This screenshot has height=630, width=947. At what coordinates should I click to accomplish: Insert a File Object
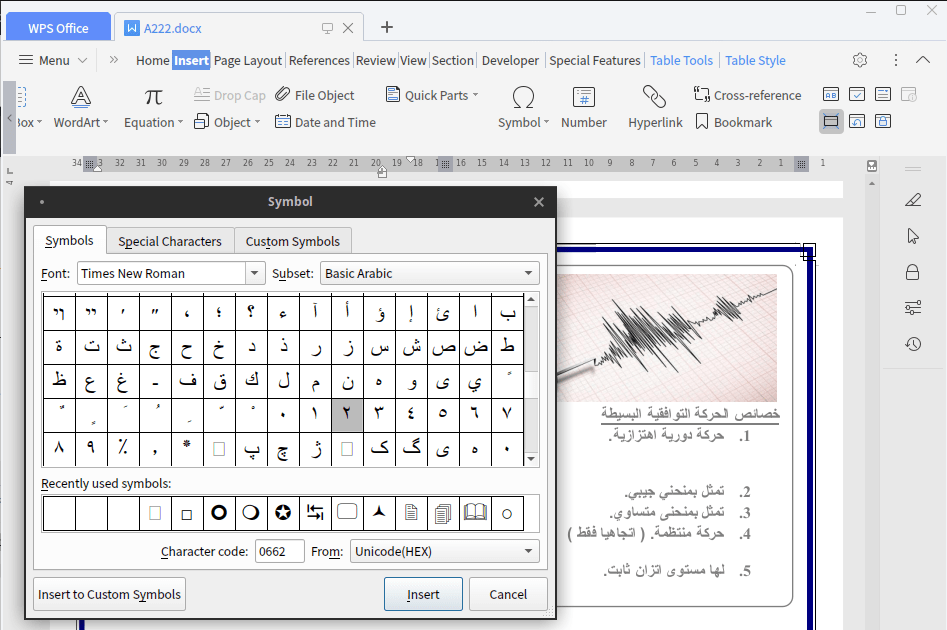[316, 95]
